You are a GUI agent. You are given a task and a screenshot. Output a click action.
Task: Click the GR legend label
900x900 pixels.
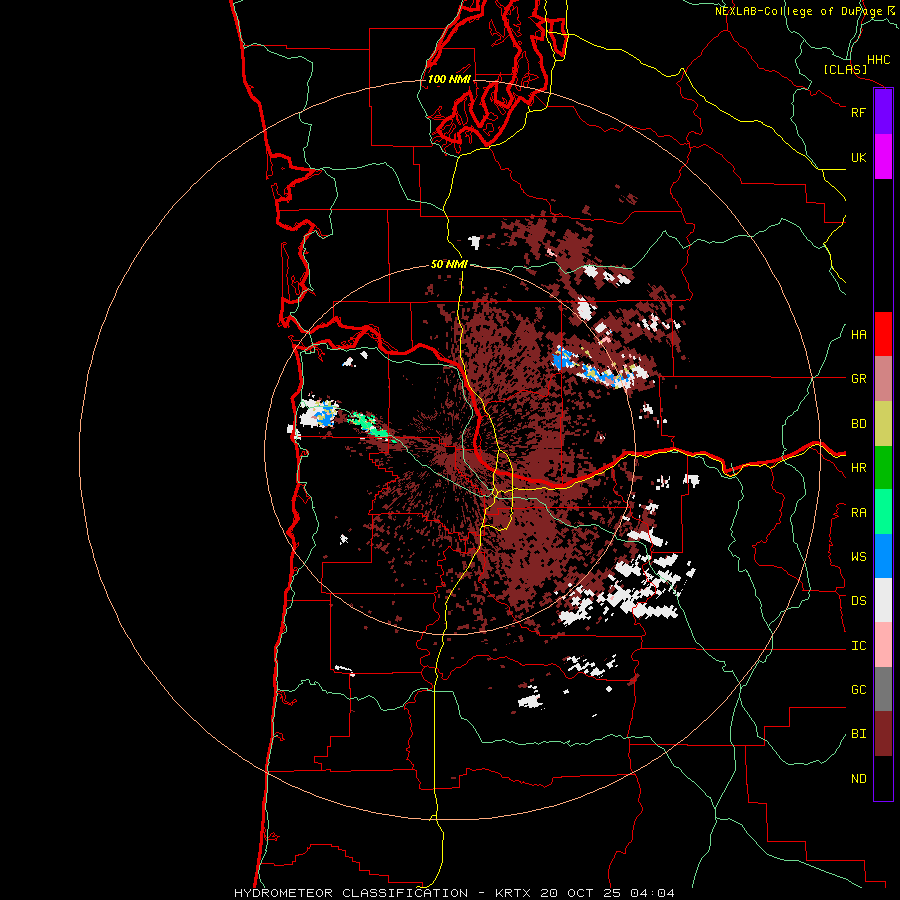(858, 379)
